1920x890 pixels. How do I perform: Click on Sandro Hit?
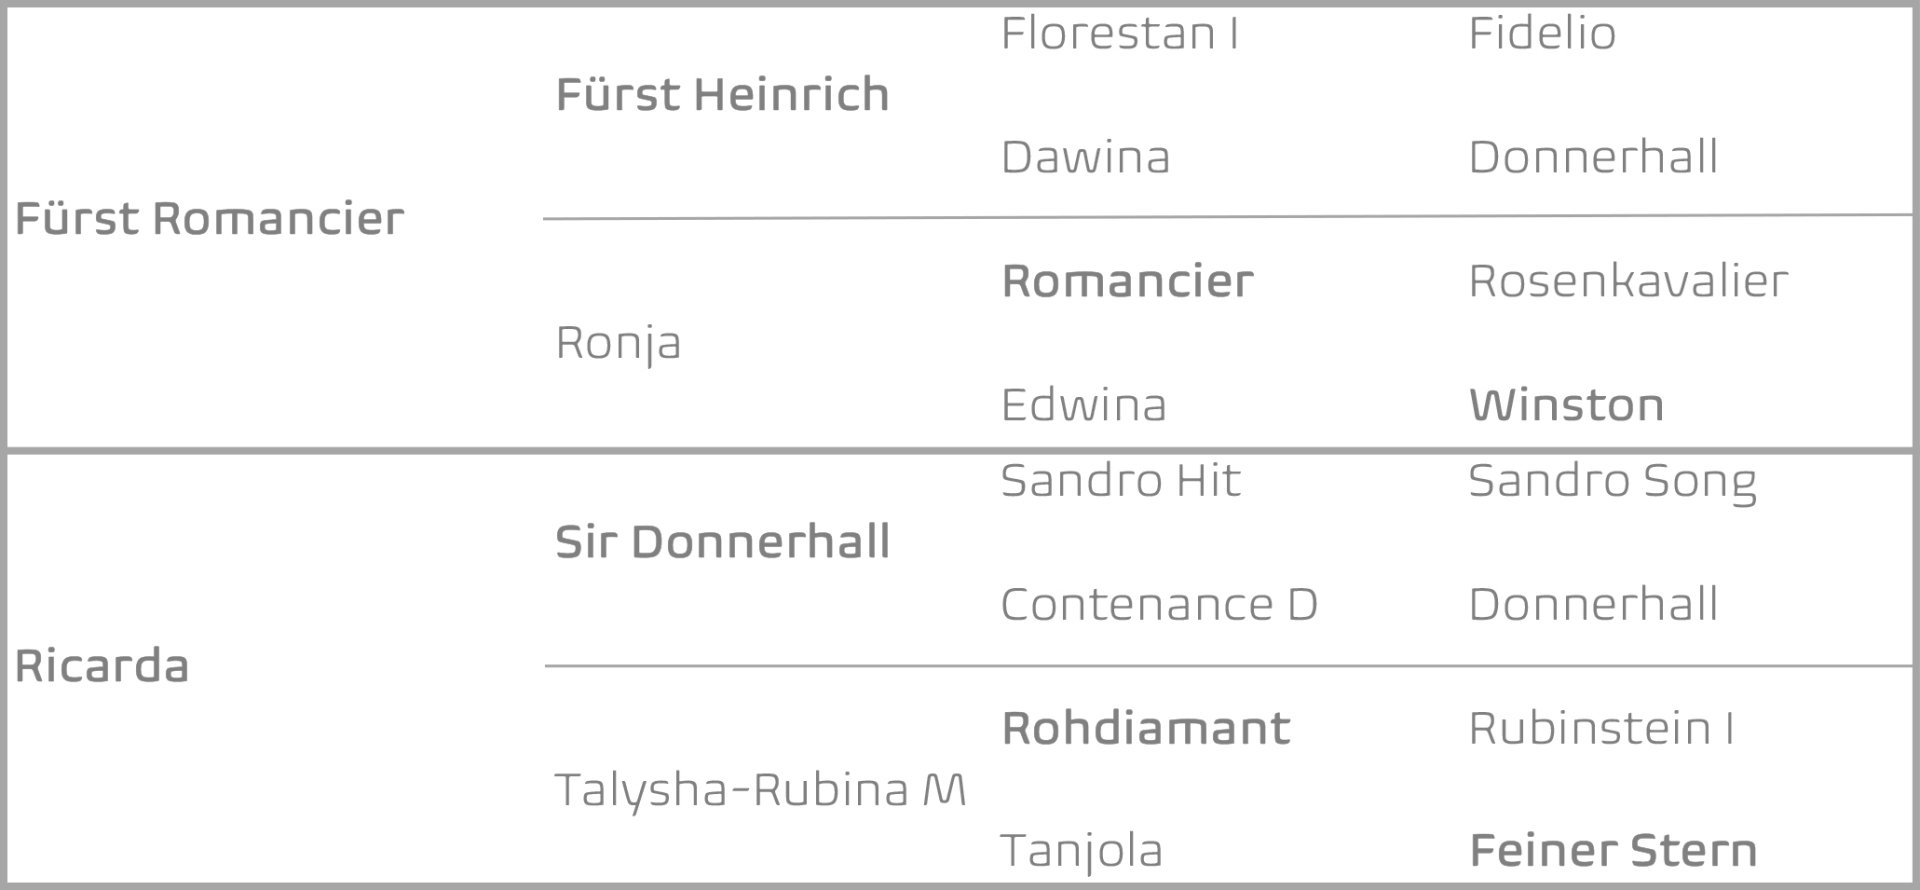(x=1120, y=481)
